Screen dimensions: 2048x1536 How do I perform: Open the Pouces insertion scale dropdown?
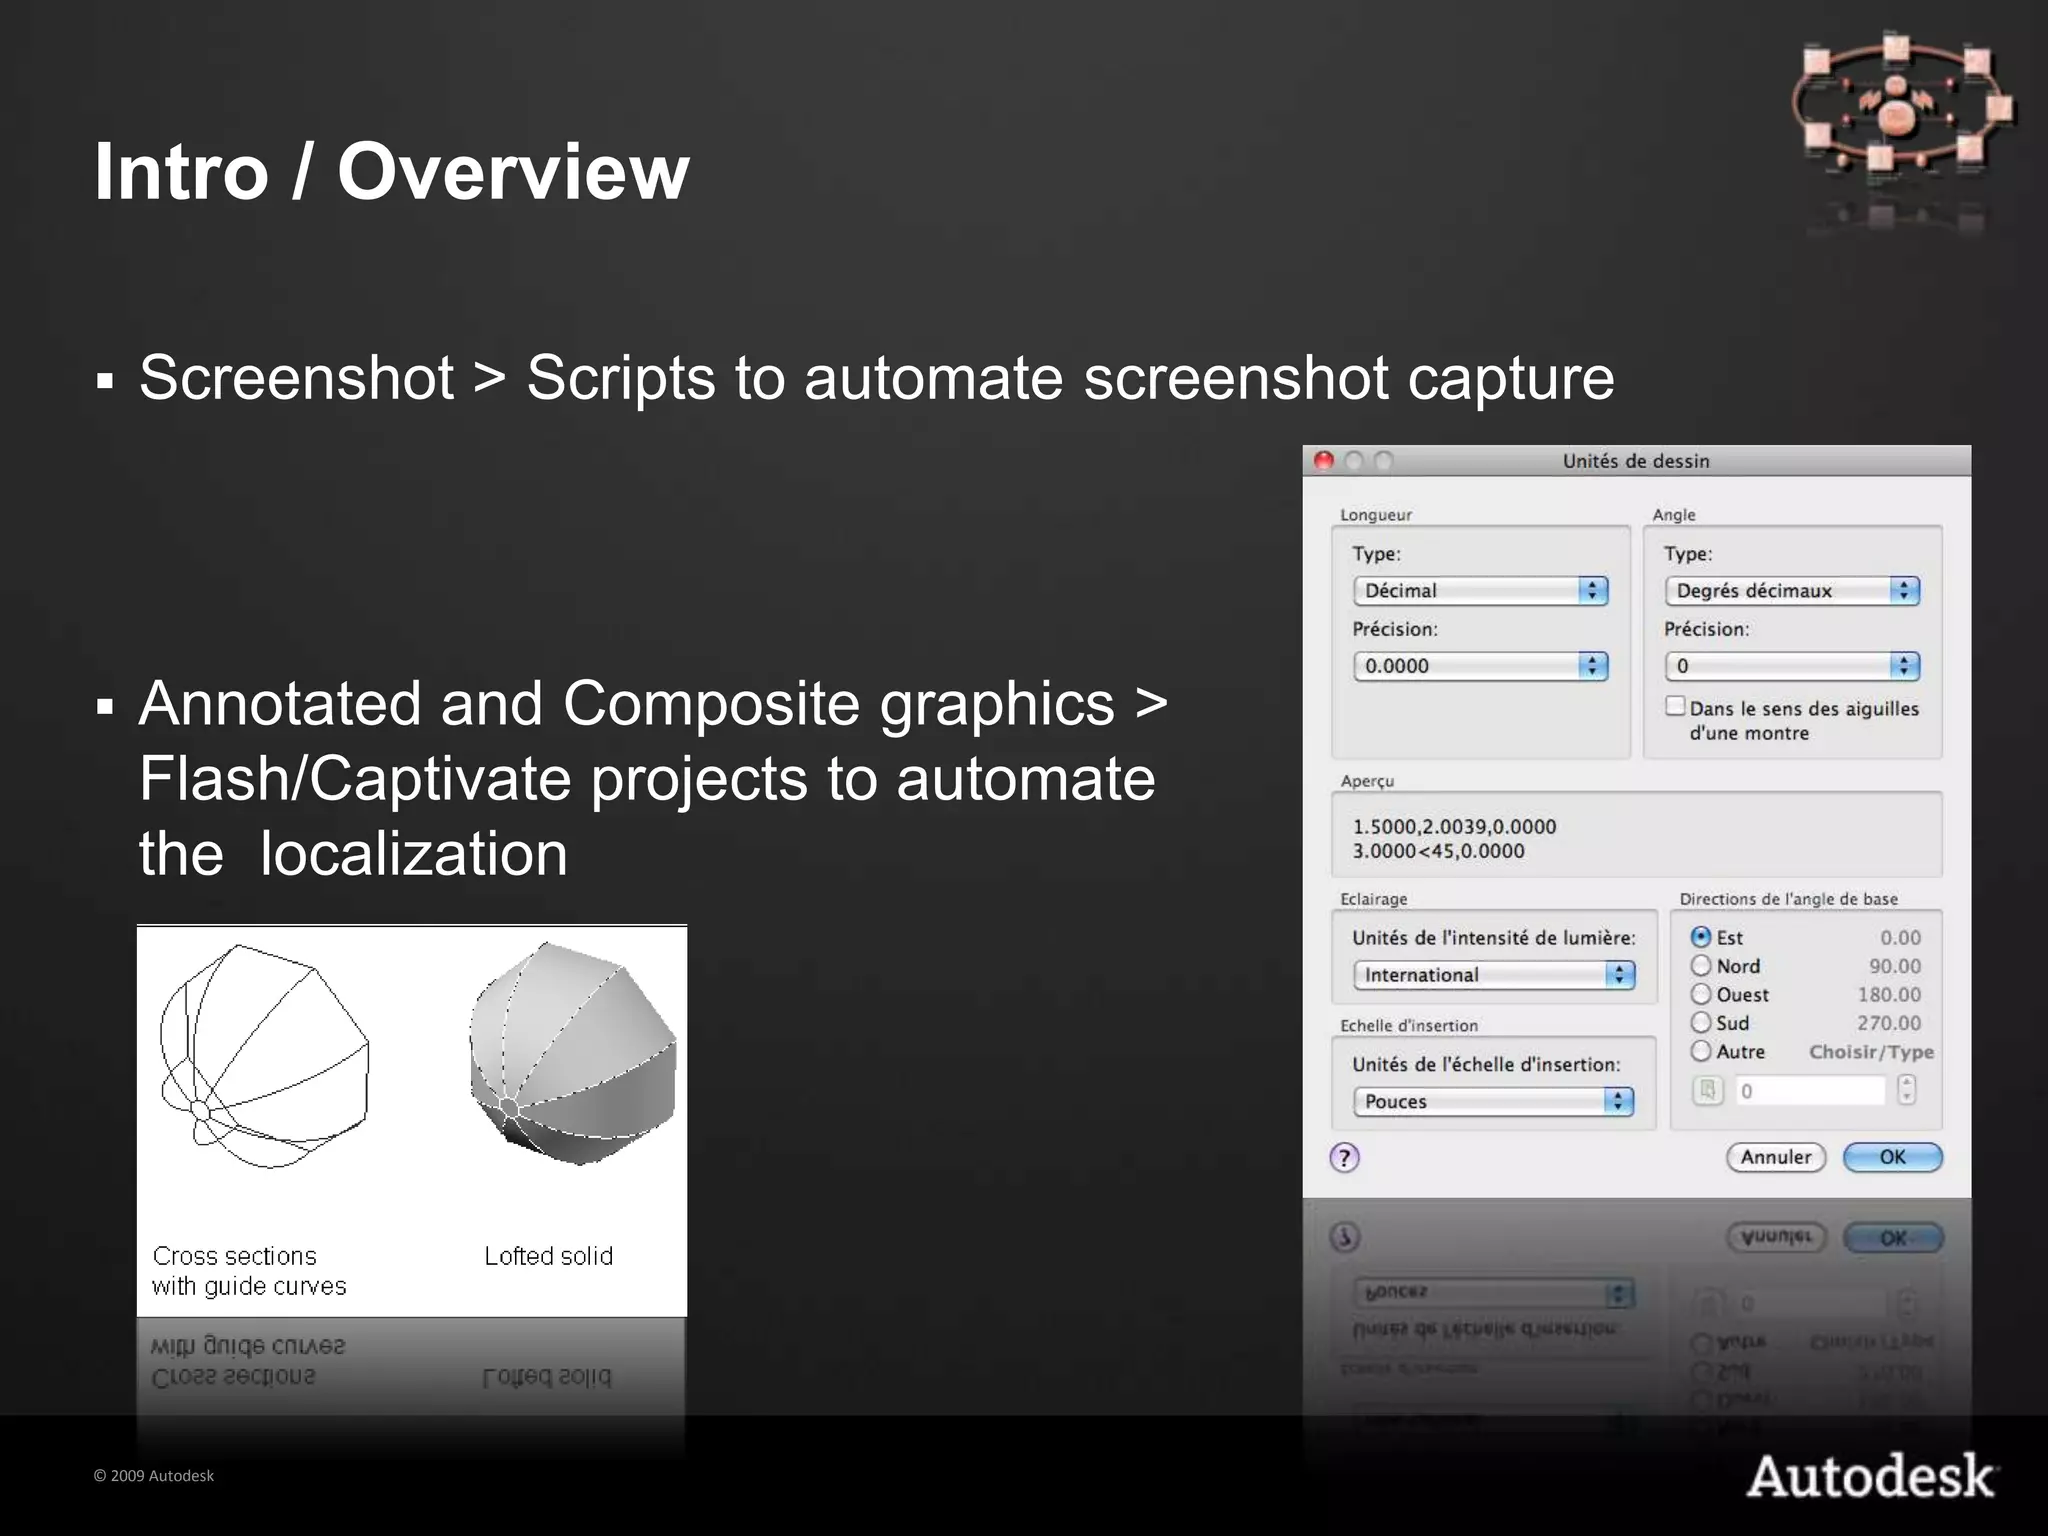point(1494,1101)
